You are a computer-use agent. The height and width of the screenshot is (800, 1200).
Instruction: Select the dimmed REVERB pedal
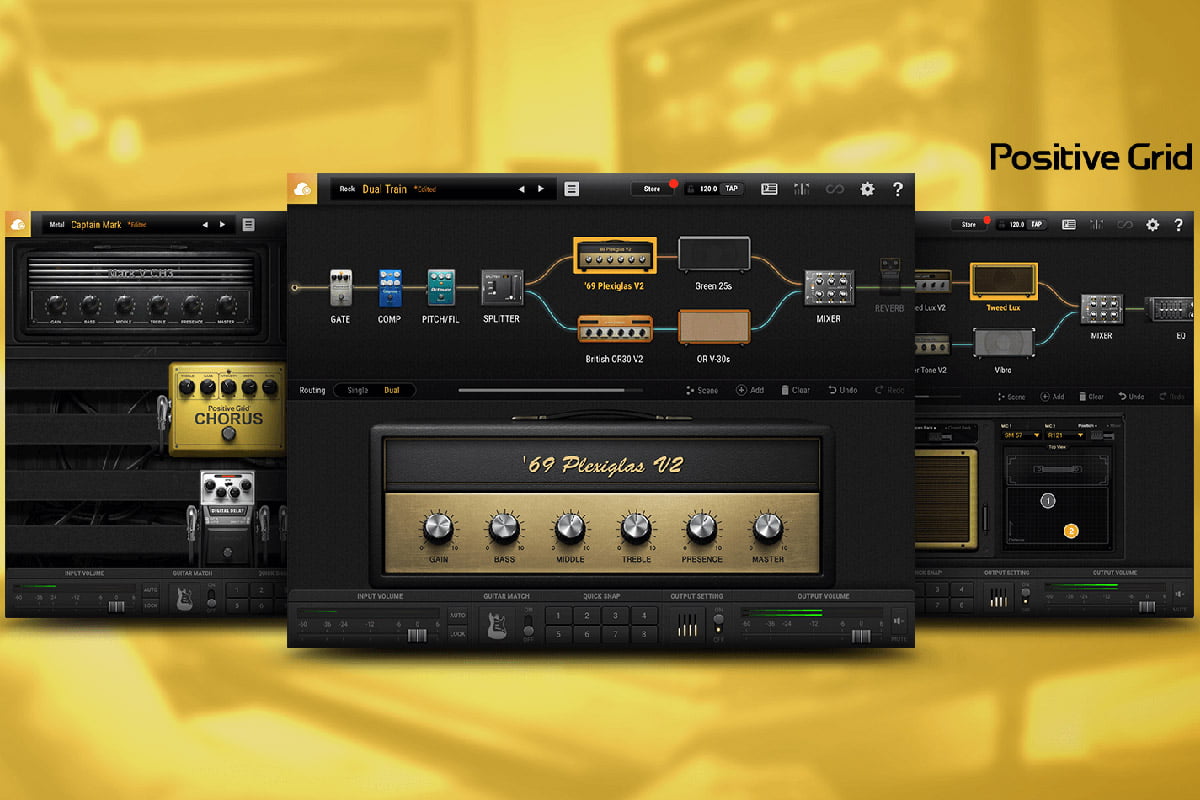pyautogui.click(x=889, y=279)
